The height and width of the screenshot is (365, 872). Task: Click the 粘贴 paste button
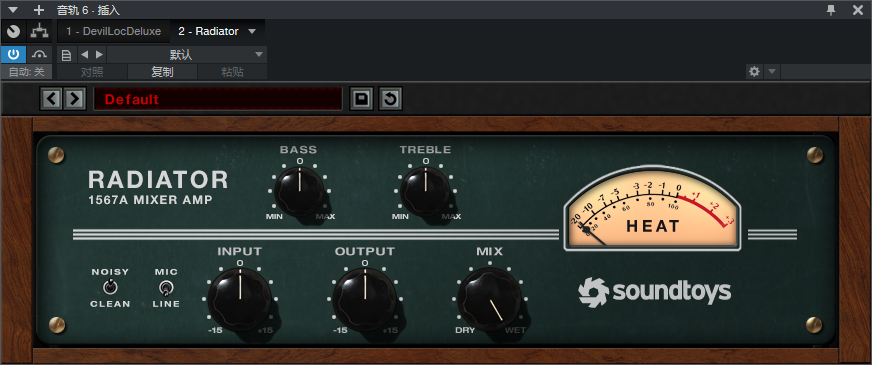232,72
